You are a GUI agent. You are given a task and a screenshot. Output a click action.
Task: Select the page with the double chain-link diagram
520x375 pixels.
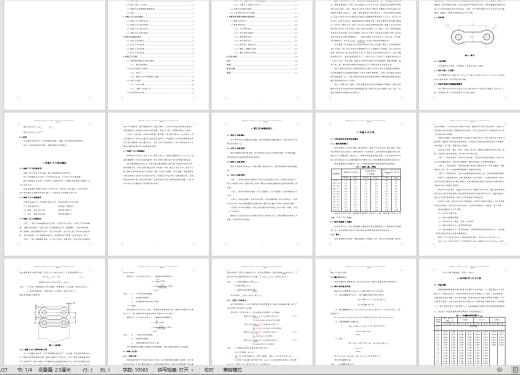pyautogui.click(x=54, y=312)
